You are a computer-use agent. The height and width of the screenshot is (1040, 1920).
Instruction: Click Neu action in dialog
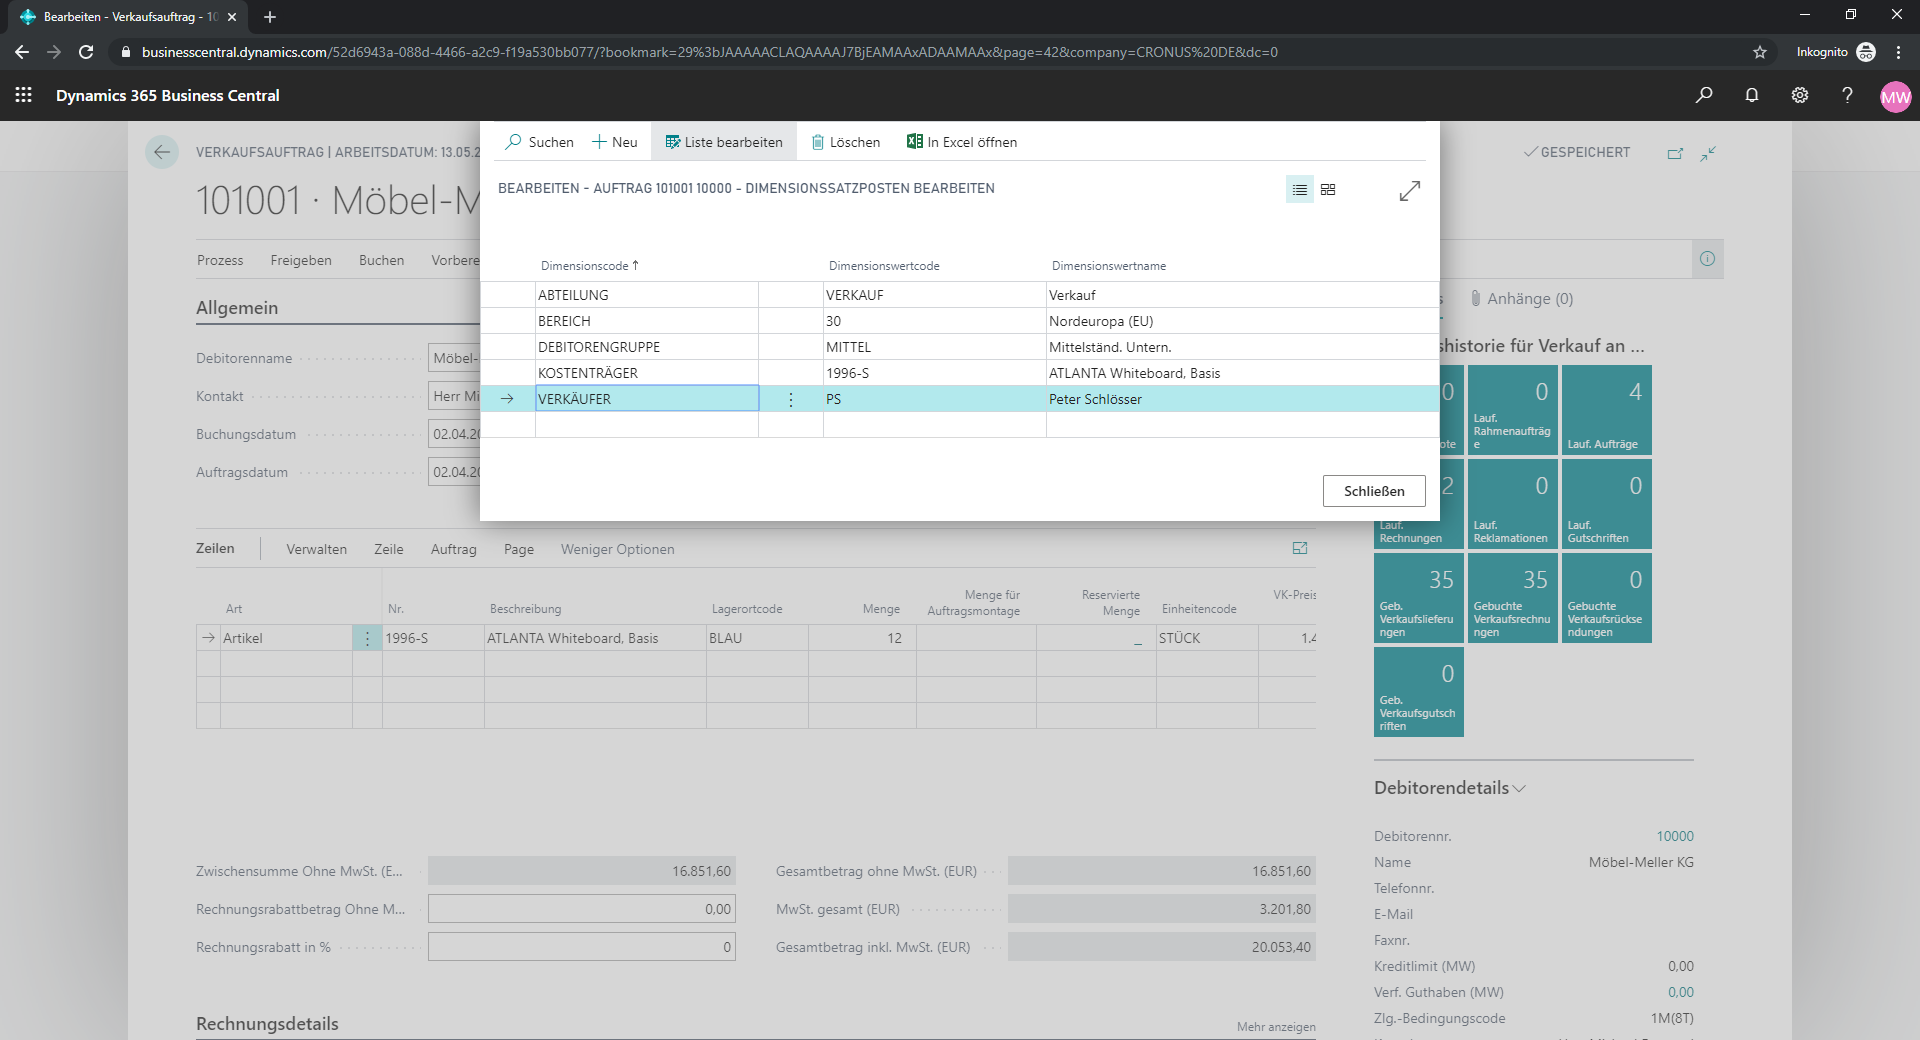coord(615,142)
